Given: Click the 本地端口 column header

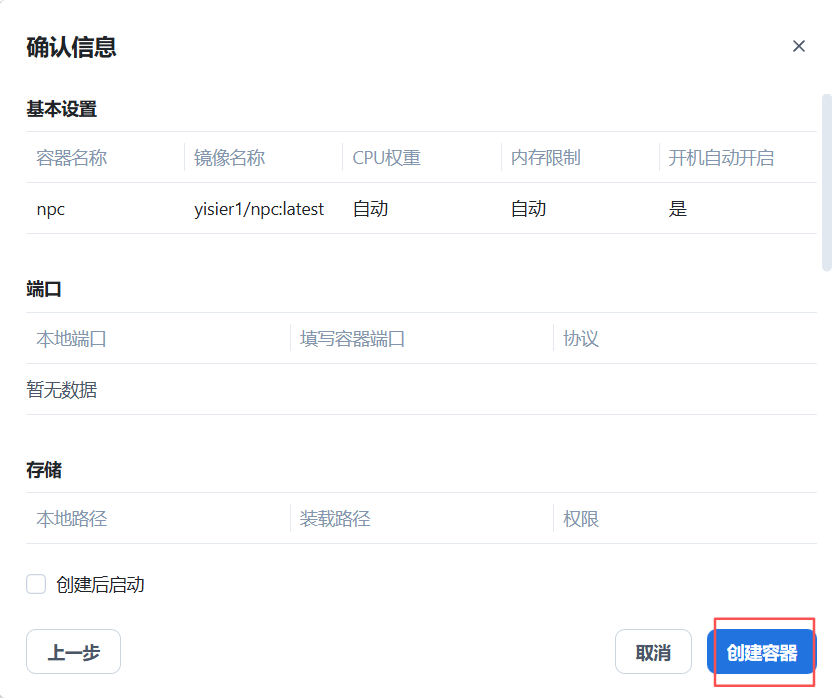Looking at the screenshot, I should (71, 338).
